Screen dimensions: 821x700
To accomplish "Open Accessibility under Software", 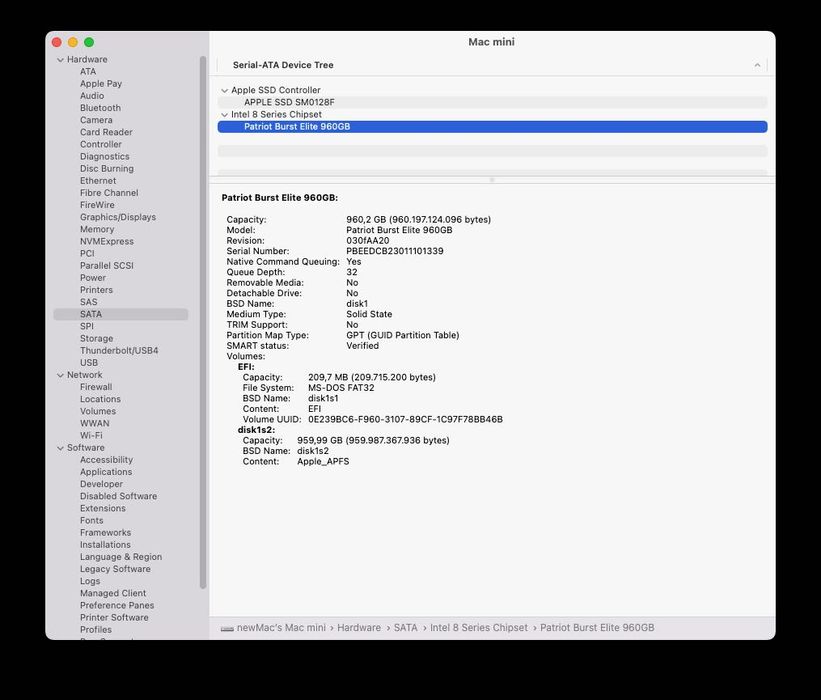I will click(106, 460).
